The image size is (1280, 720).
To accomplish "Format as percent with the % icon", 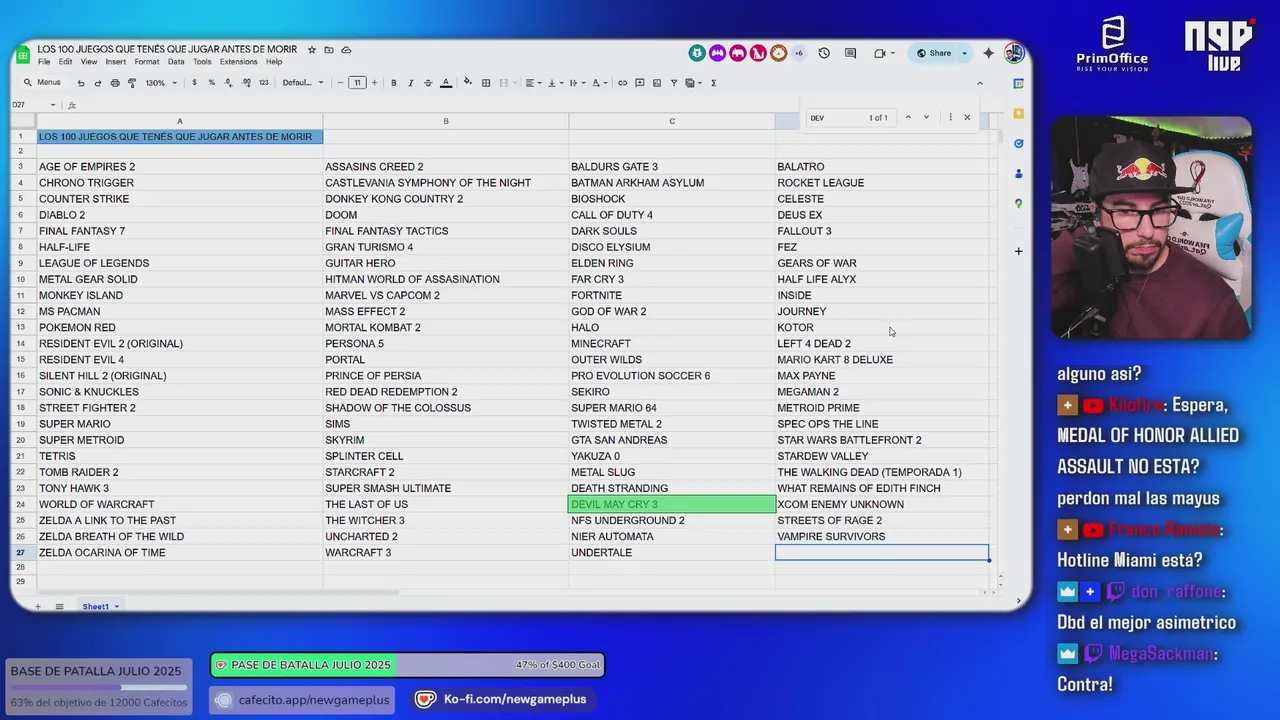I will click(211, 83).
